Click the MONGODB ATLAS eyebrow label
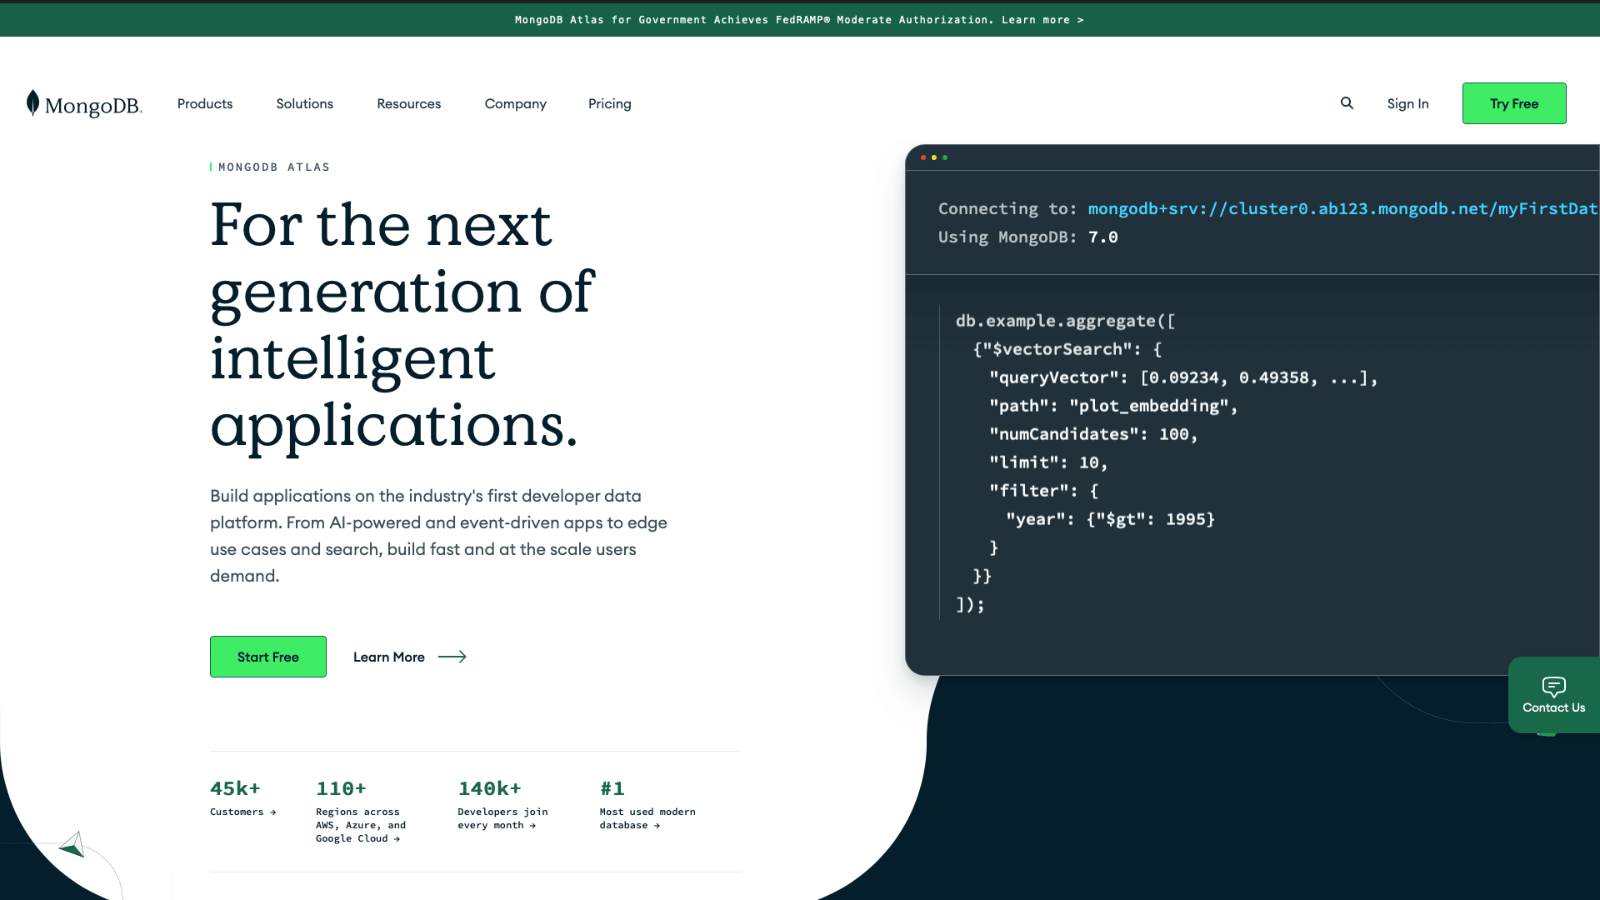The height and width of the screenshot is (900, 1600). point(274,167)
